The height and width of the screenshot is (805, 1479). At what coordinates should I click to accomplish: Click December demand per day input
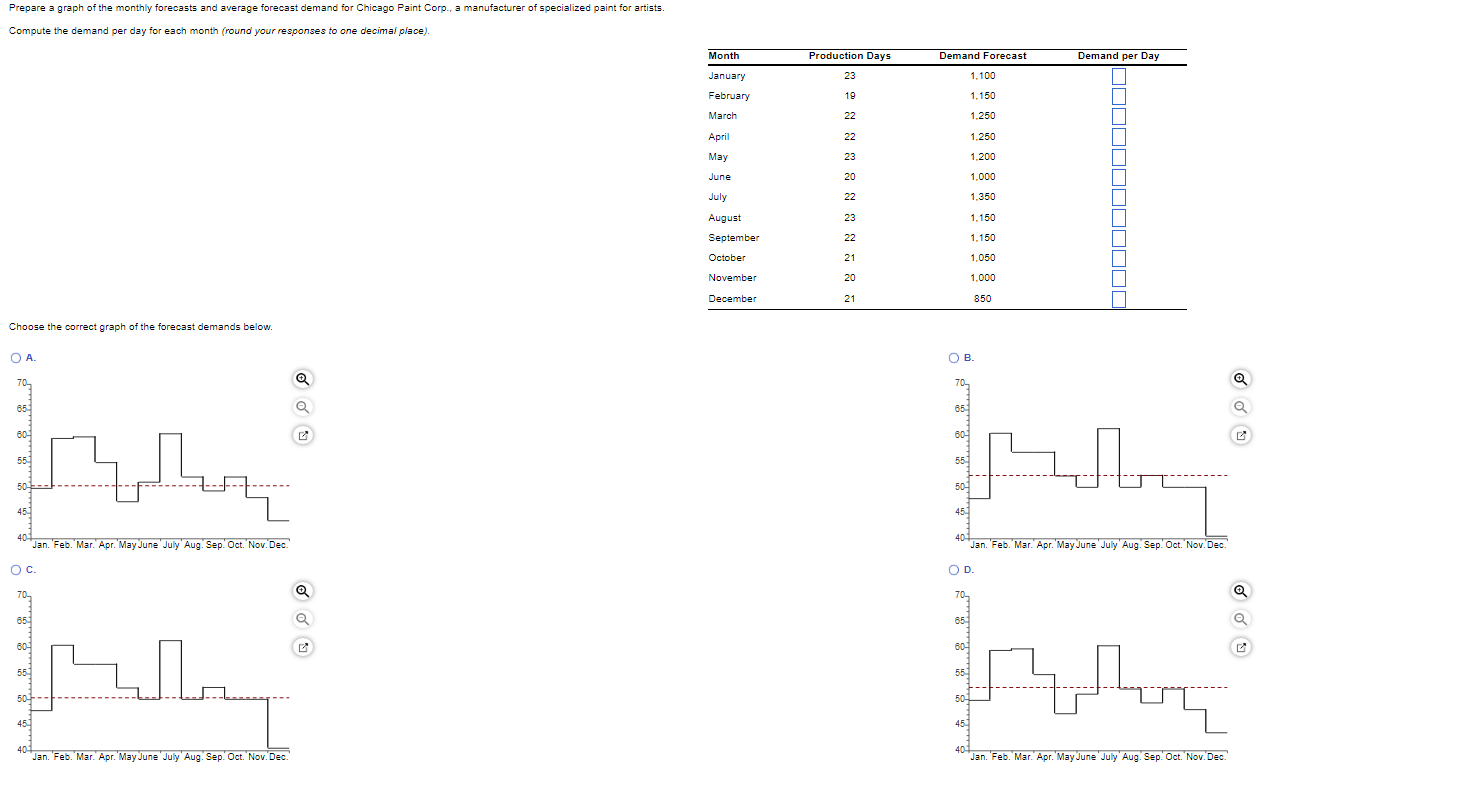tap(1118, 299)
